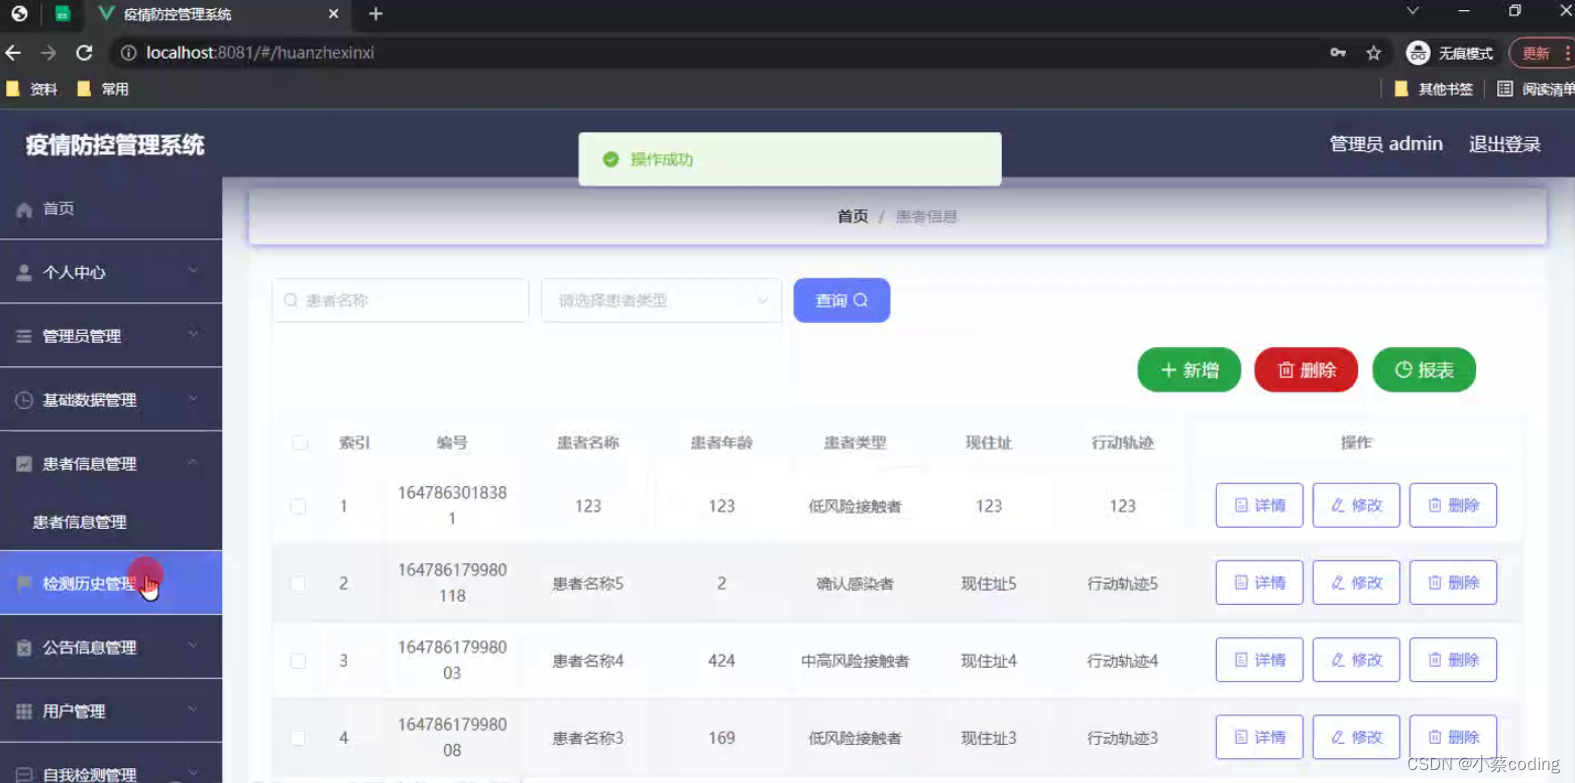Open the 常用 bookmark folder
Viewport: 1575px width, 783px height.
103,89
